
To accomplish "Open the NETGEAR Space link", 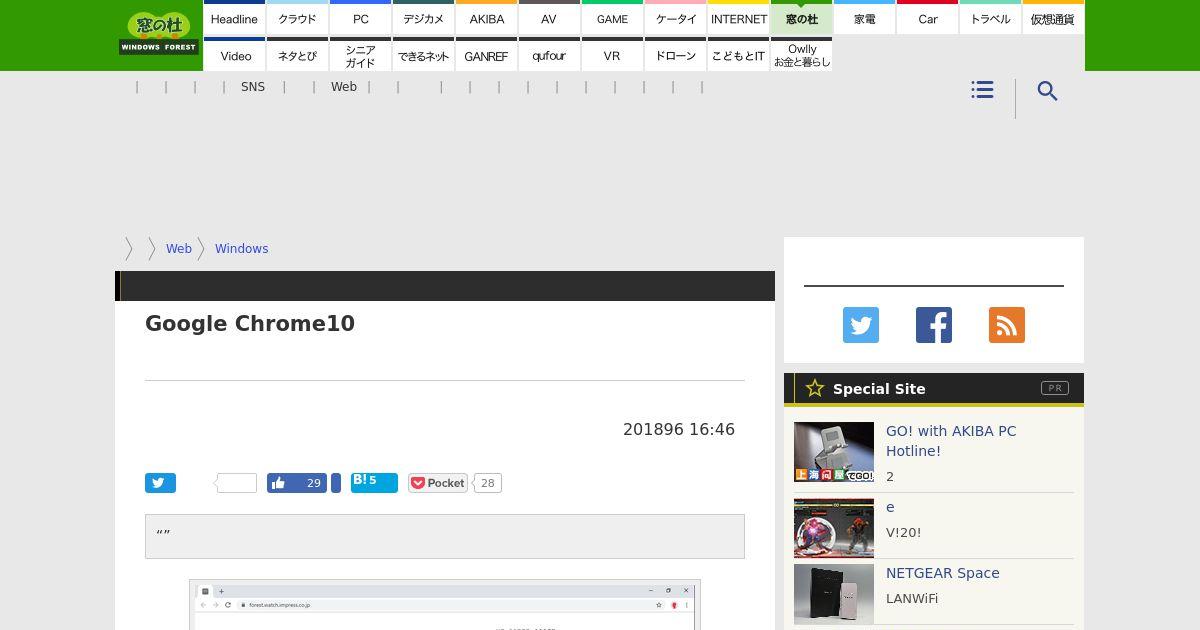I will click(943, 573).
